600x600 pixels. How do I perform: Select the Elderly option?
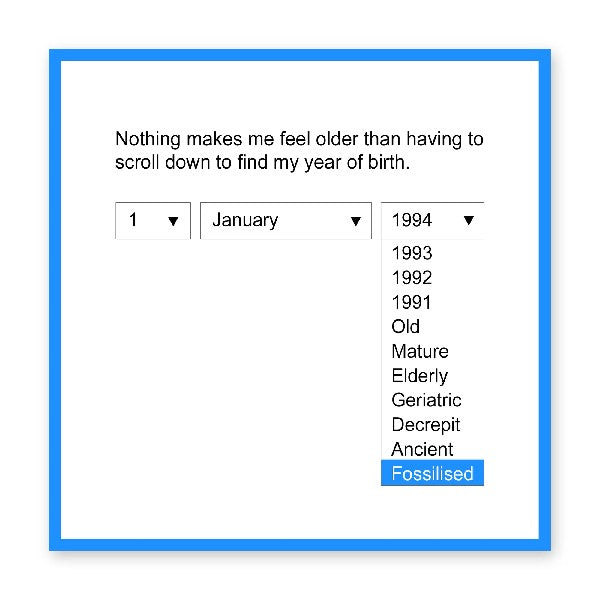pos(420,376)
